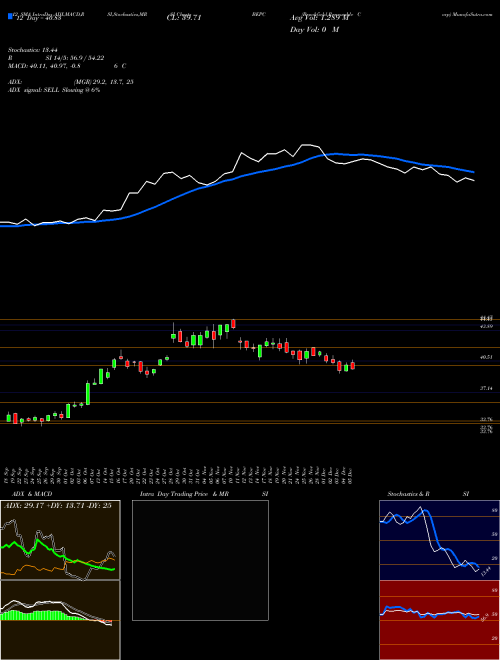Click the ADX indicator chart panel
Screen dimensions: 500x660
pos(60,540)
